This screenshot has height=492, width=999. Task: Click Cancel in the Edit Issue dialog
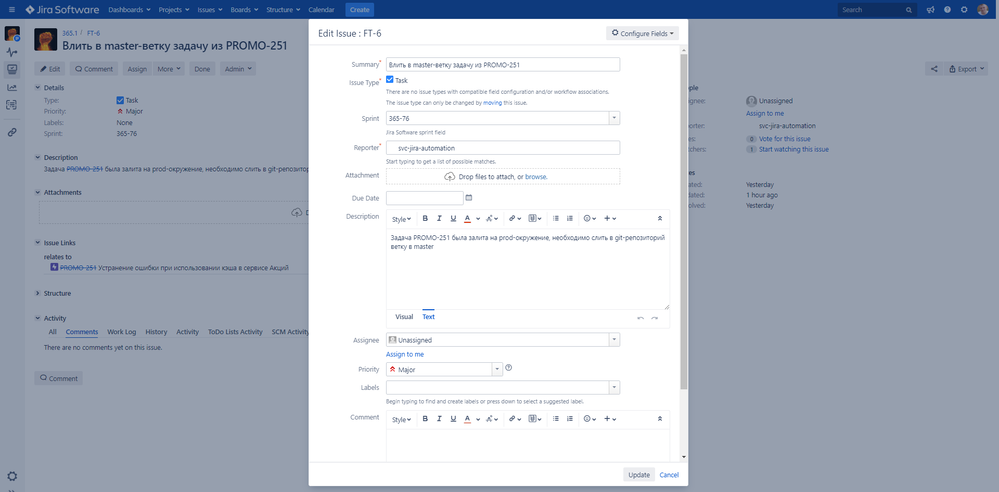(669, 475)
